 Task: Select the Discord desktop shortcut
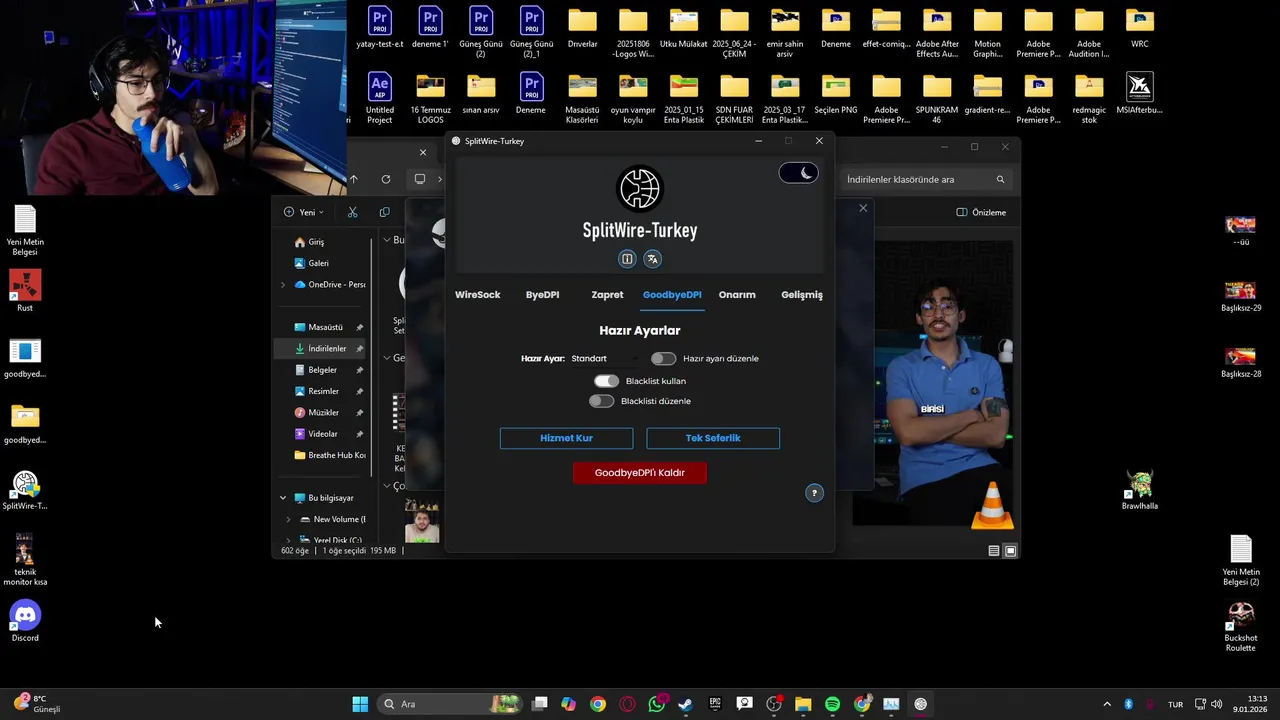25,620
